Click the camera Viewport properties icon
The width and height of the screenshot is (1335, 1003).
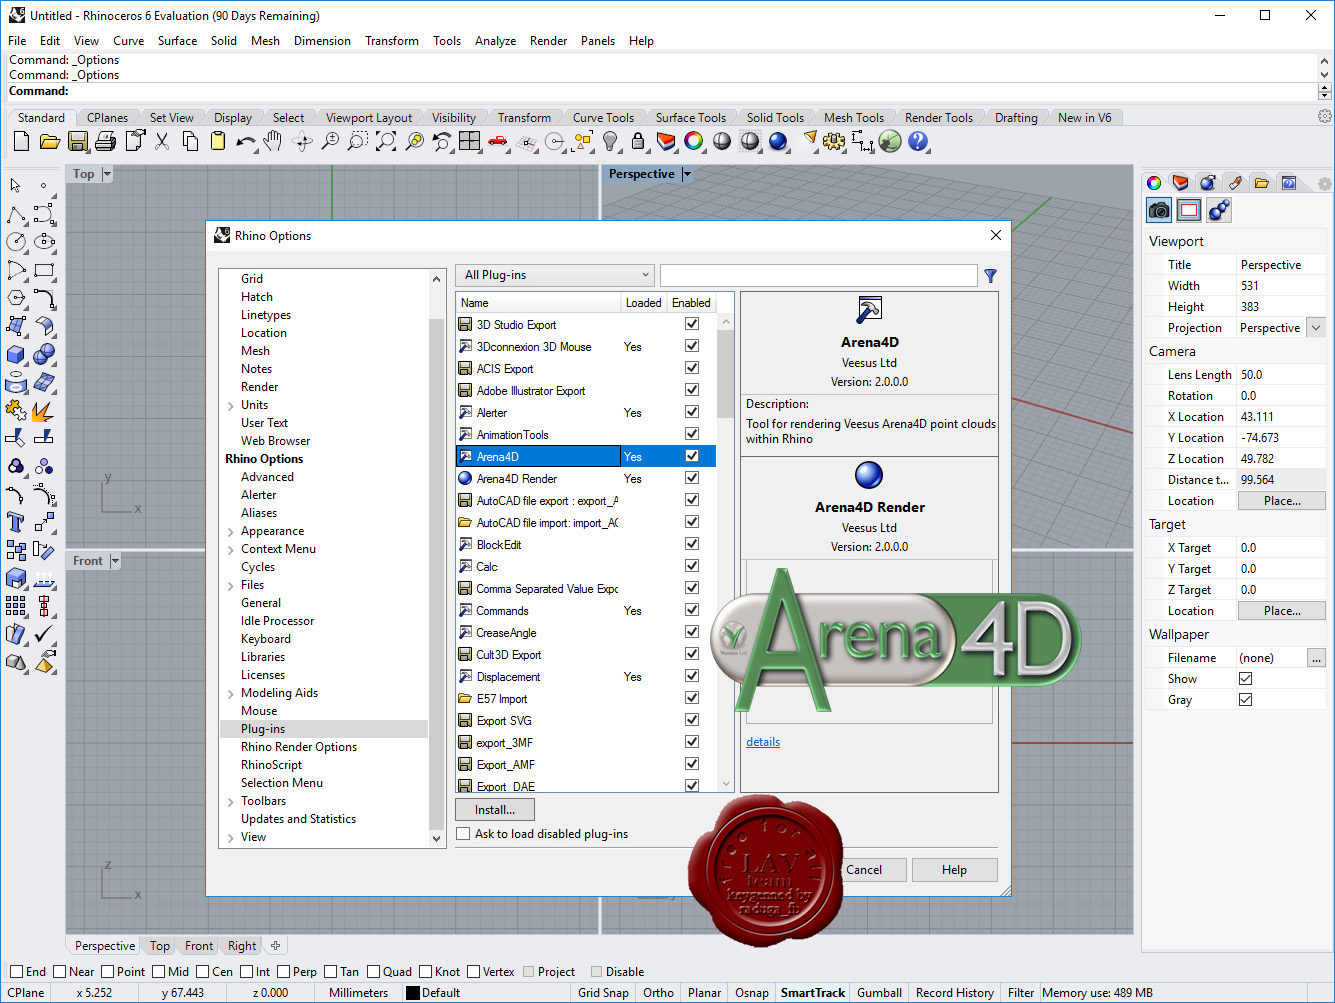click(x=1159, y=210)
